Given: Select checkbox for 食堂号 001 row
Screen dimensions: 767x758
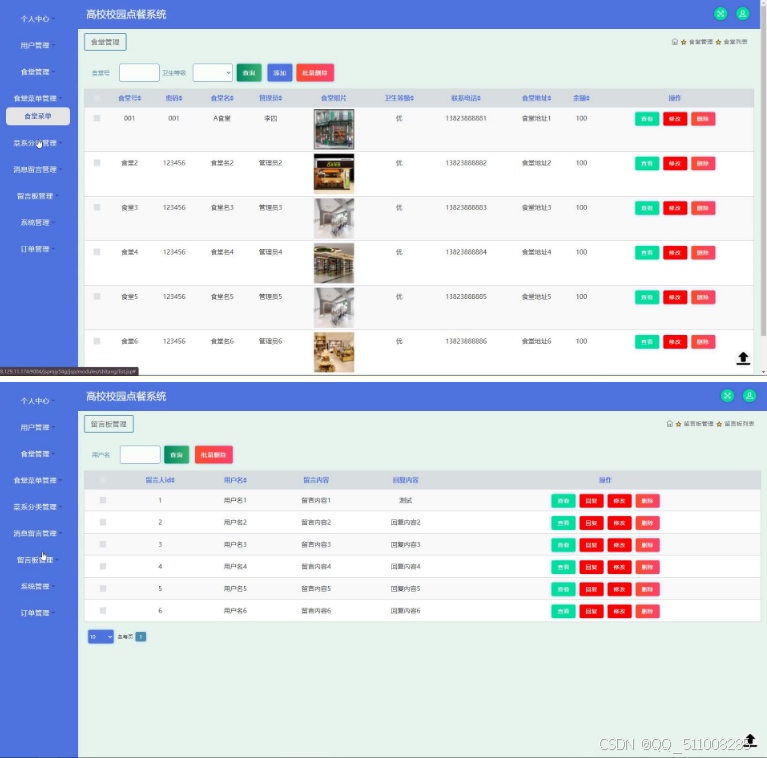Looking at the screenshot, I should (97, 118).
